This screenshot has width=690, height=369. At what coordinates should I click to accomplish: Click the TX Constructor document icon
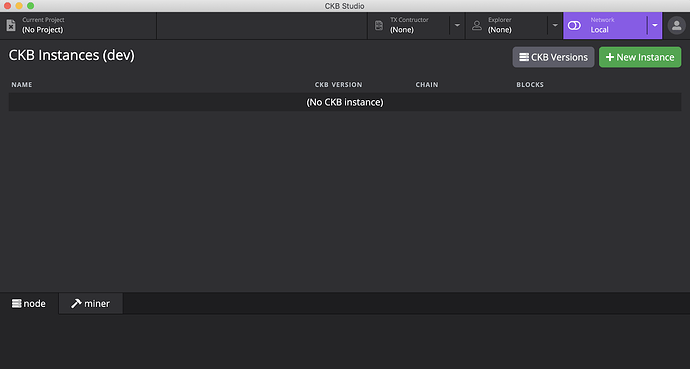(379, 26)
